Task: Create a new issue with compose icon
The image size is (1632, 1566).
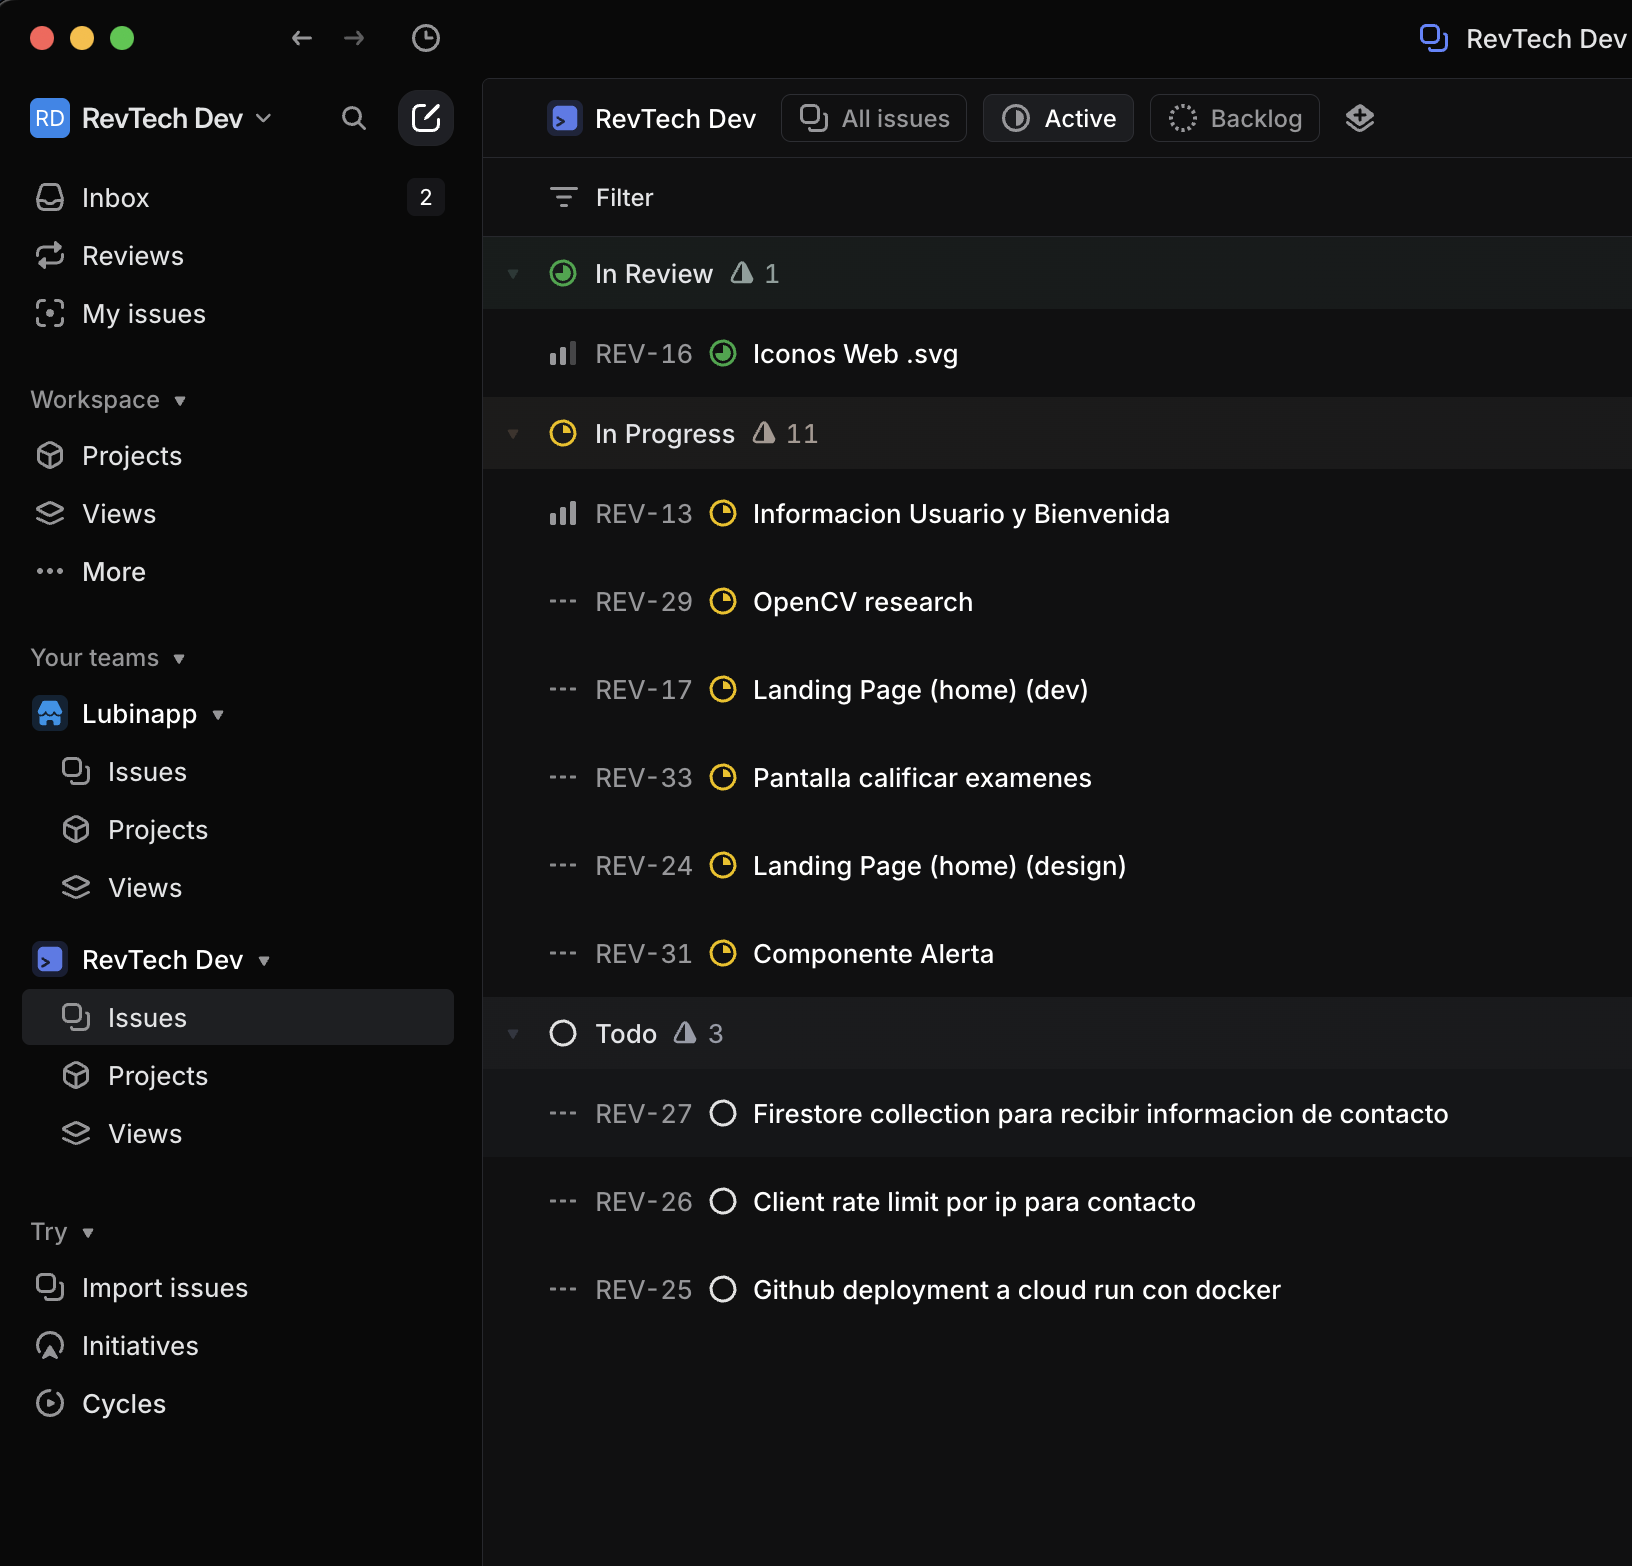Action: pos(426,118)
